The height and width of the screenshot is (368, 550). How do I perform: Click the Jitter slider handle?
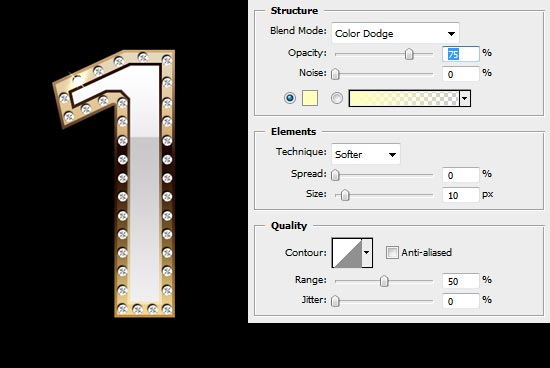click(x=335, y=301)
